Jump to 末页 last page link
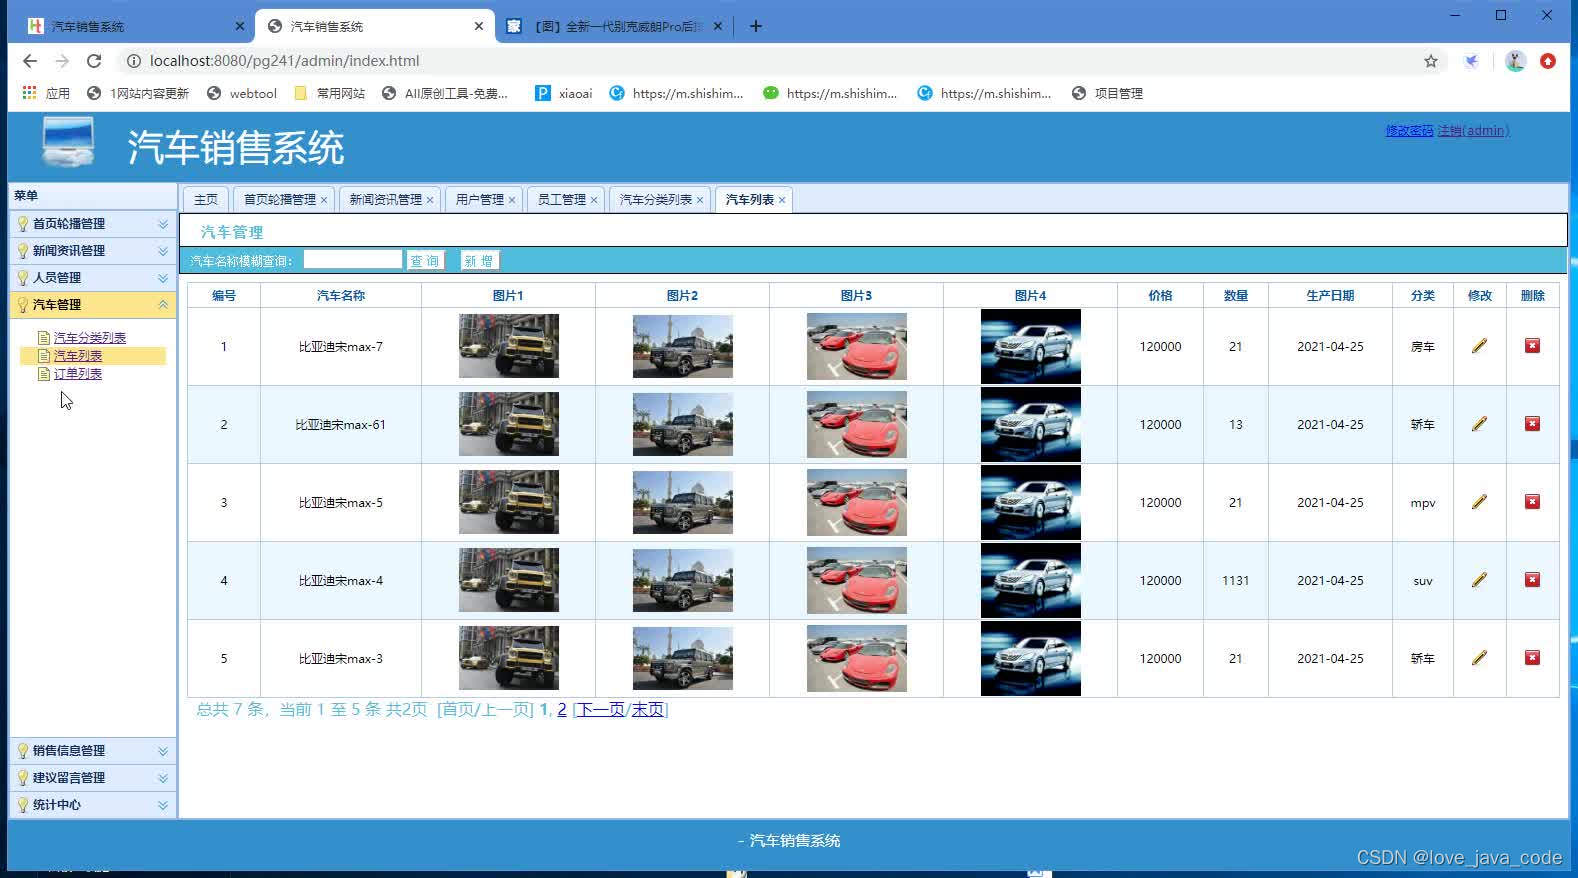 [x=647, y=709]
